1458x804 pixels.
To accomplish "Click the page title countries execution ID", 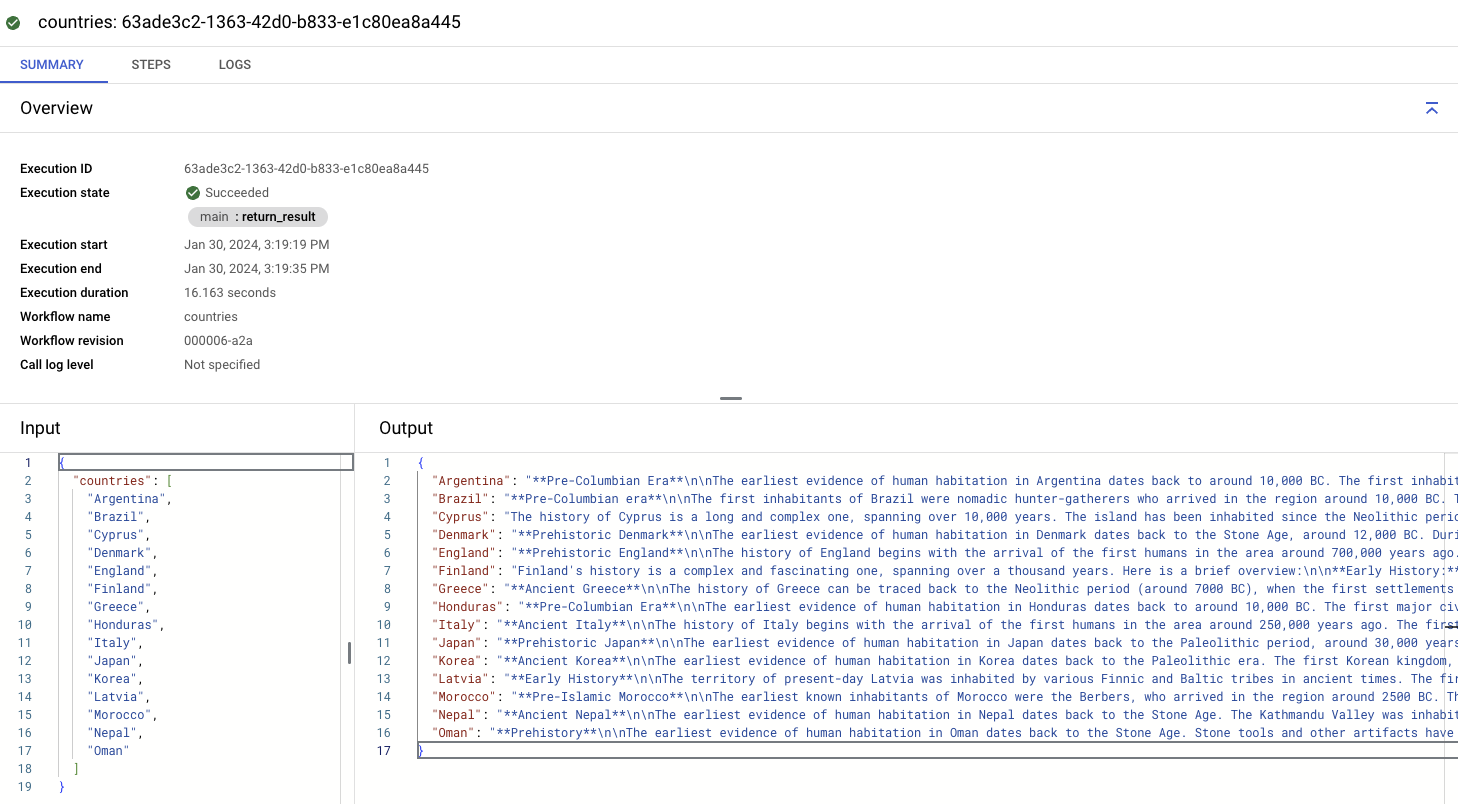I will [249, 22].
